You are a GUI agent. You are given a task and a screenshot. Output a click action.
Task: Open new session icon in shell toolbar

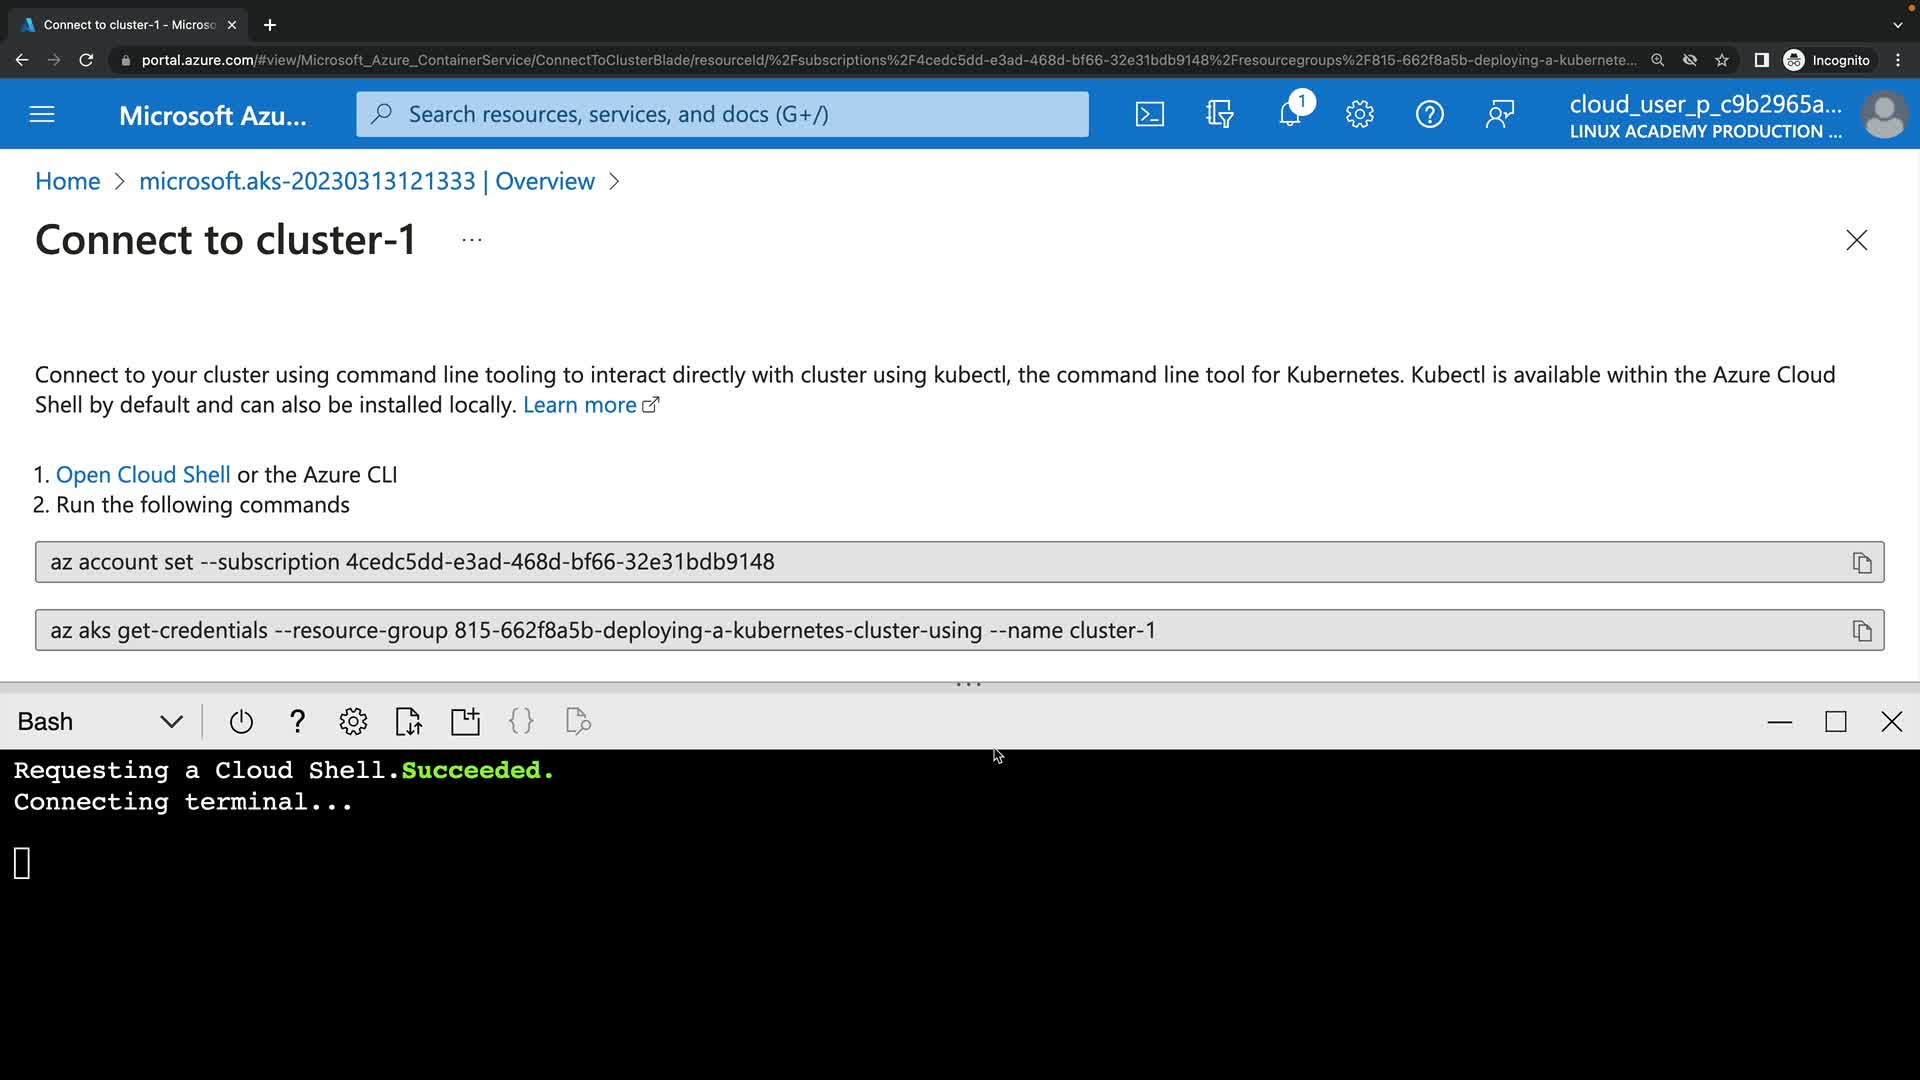(465, 722)
